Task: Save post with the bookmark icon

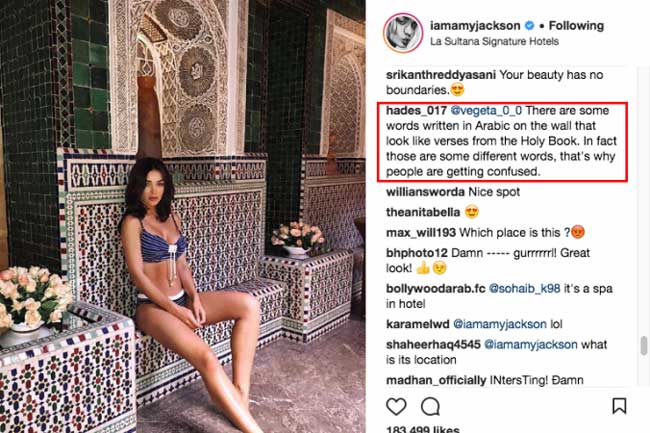Action: click(619, 406)
